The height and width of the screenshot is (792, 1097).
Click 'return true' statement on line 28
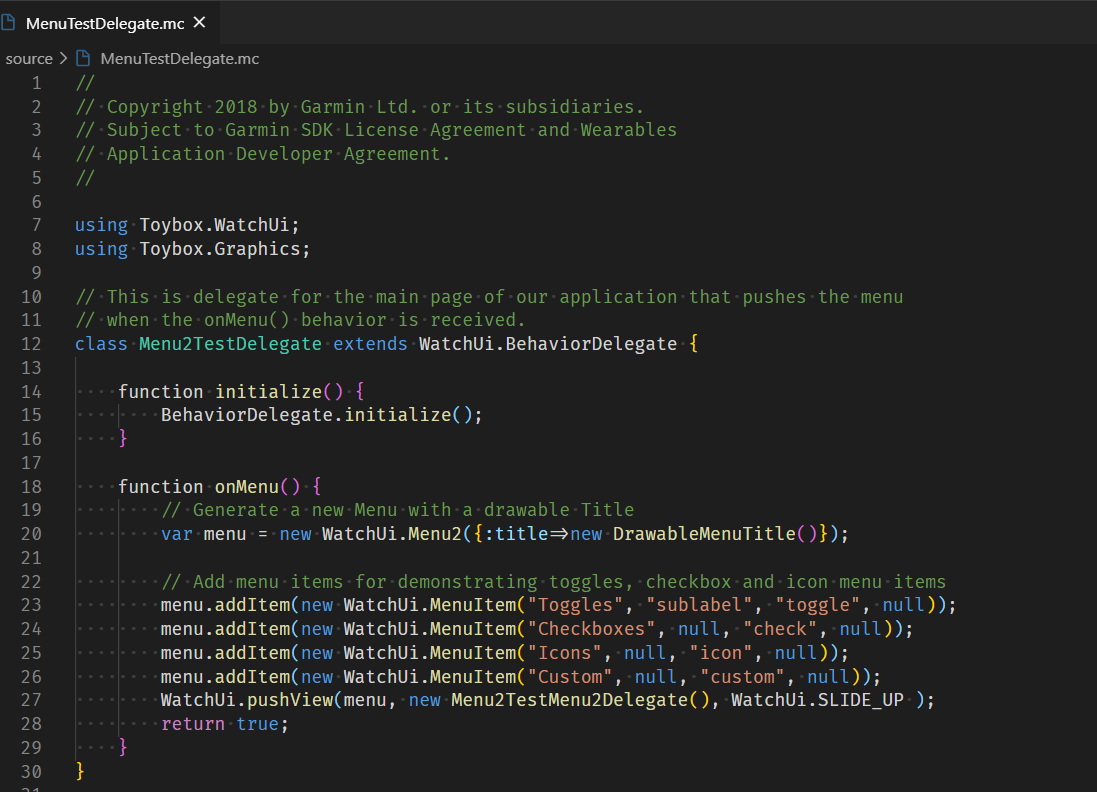coord(220,724)
